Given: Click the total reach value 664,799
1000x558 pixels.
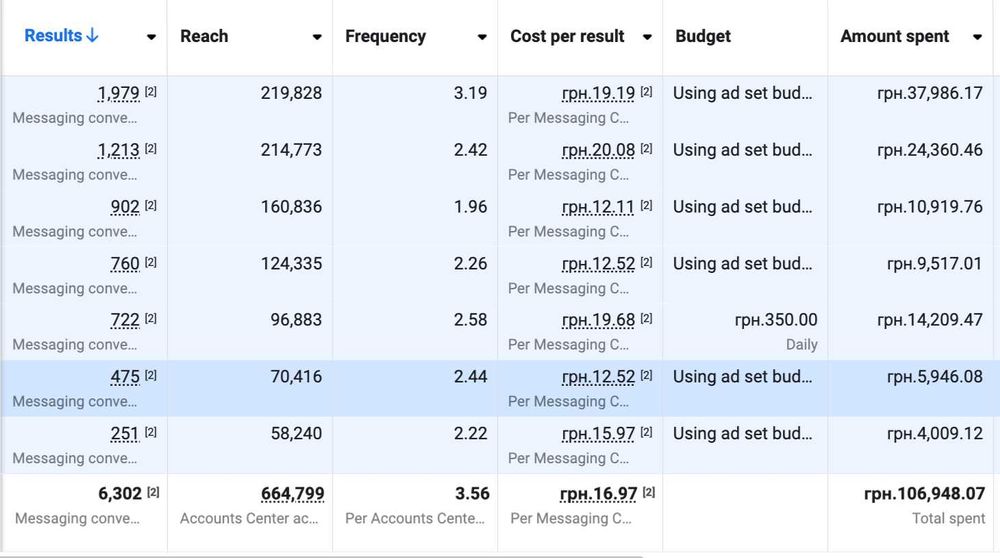Looking at the screenshot, I should [292, 494].
